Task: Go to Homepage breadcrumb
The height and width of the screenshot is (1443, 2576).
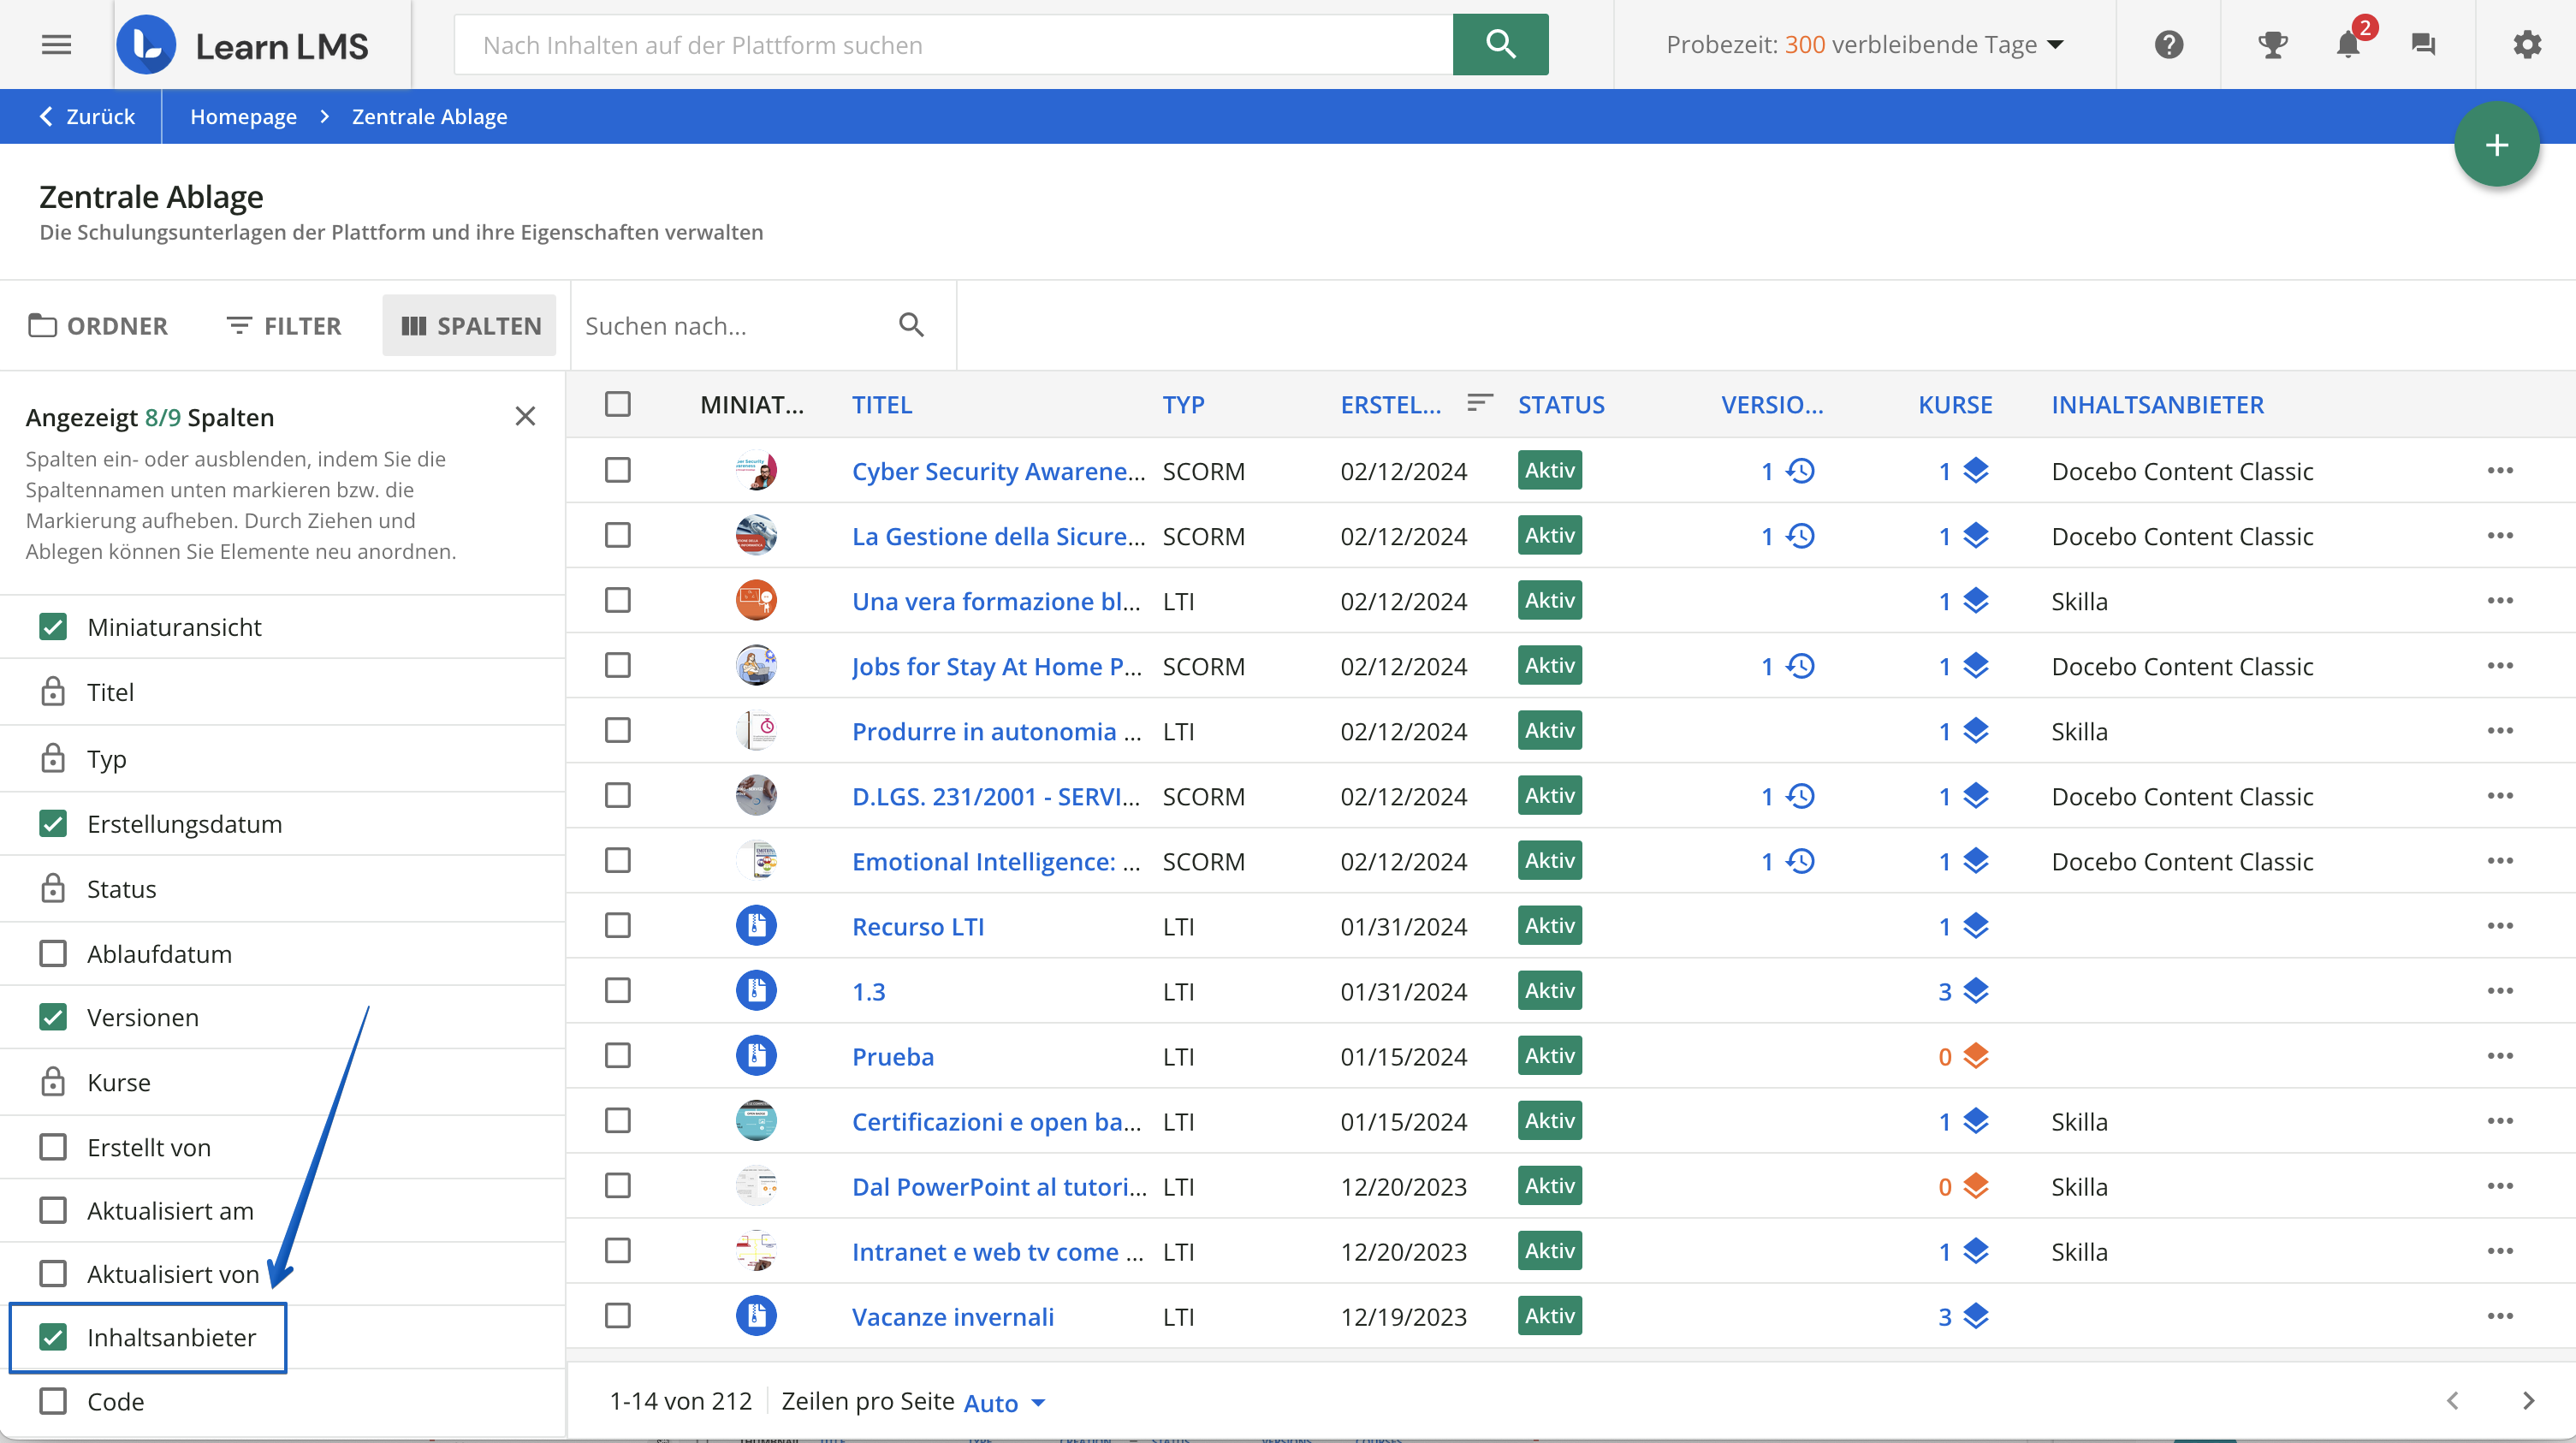Action: tap(243, 116)
